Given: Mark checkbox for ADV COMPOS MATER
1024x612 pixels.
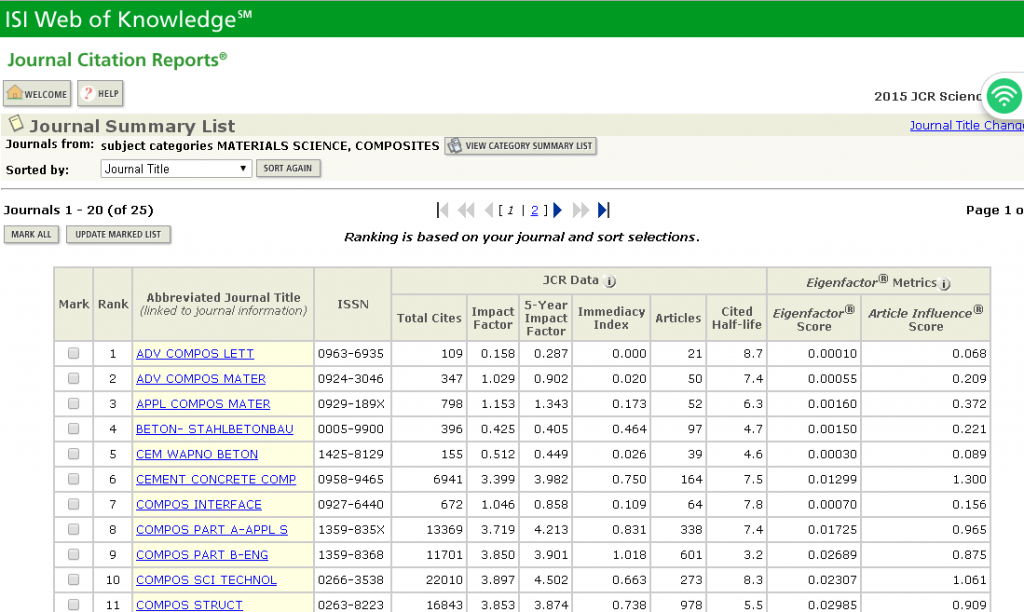Looking at the screenshot, I should pyautogui.click(x=73, y=378).
